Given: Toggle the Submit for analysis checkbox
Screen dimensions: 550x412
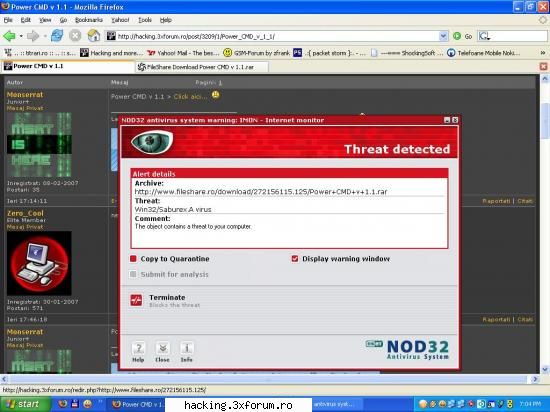Looking at the screenshot, I should [133, 274].
